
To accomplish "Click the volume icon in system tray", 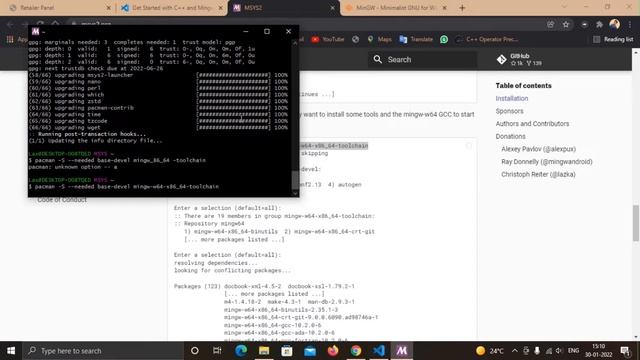I will 558,351.
